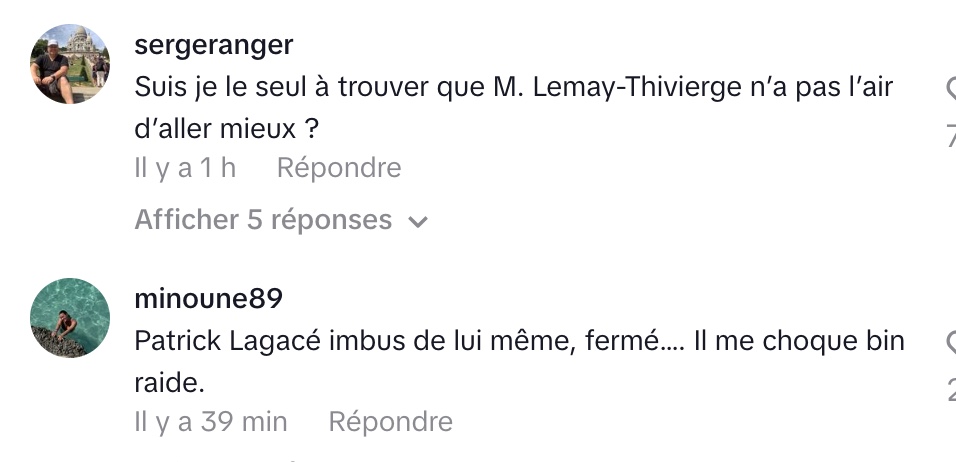Click the "Il y a 1 h" timestamp

[185, 168]
